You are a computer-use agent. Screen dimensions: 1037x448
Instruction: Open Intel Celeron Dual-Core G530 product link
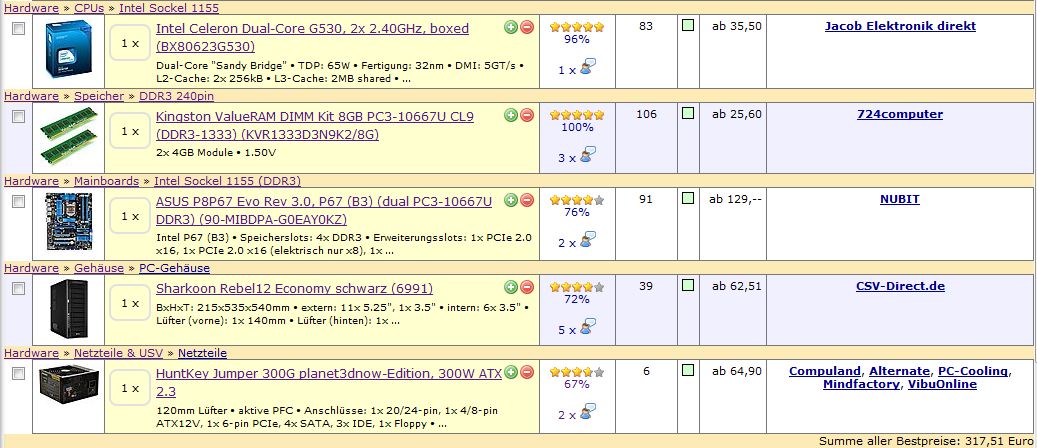pos(312,38)
